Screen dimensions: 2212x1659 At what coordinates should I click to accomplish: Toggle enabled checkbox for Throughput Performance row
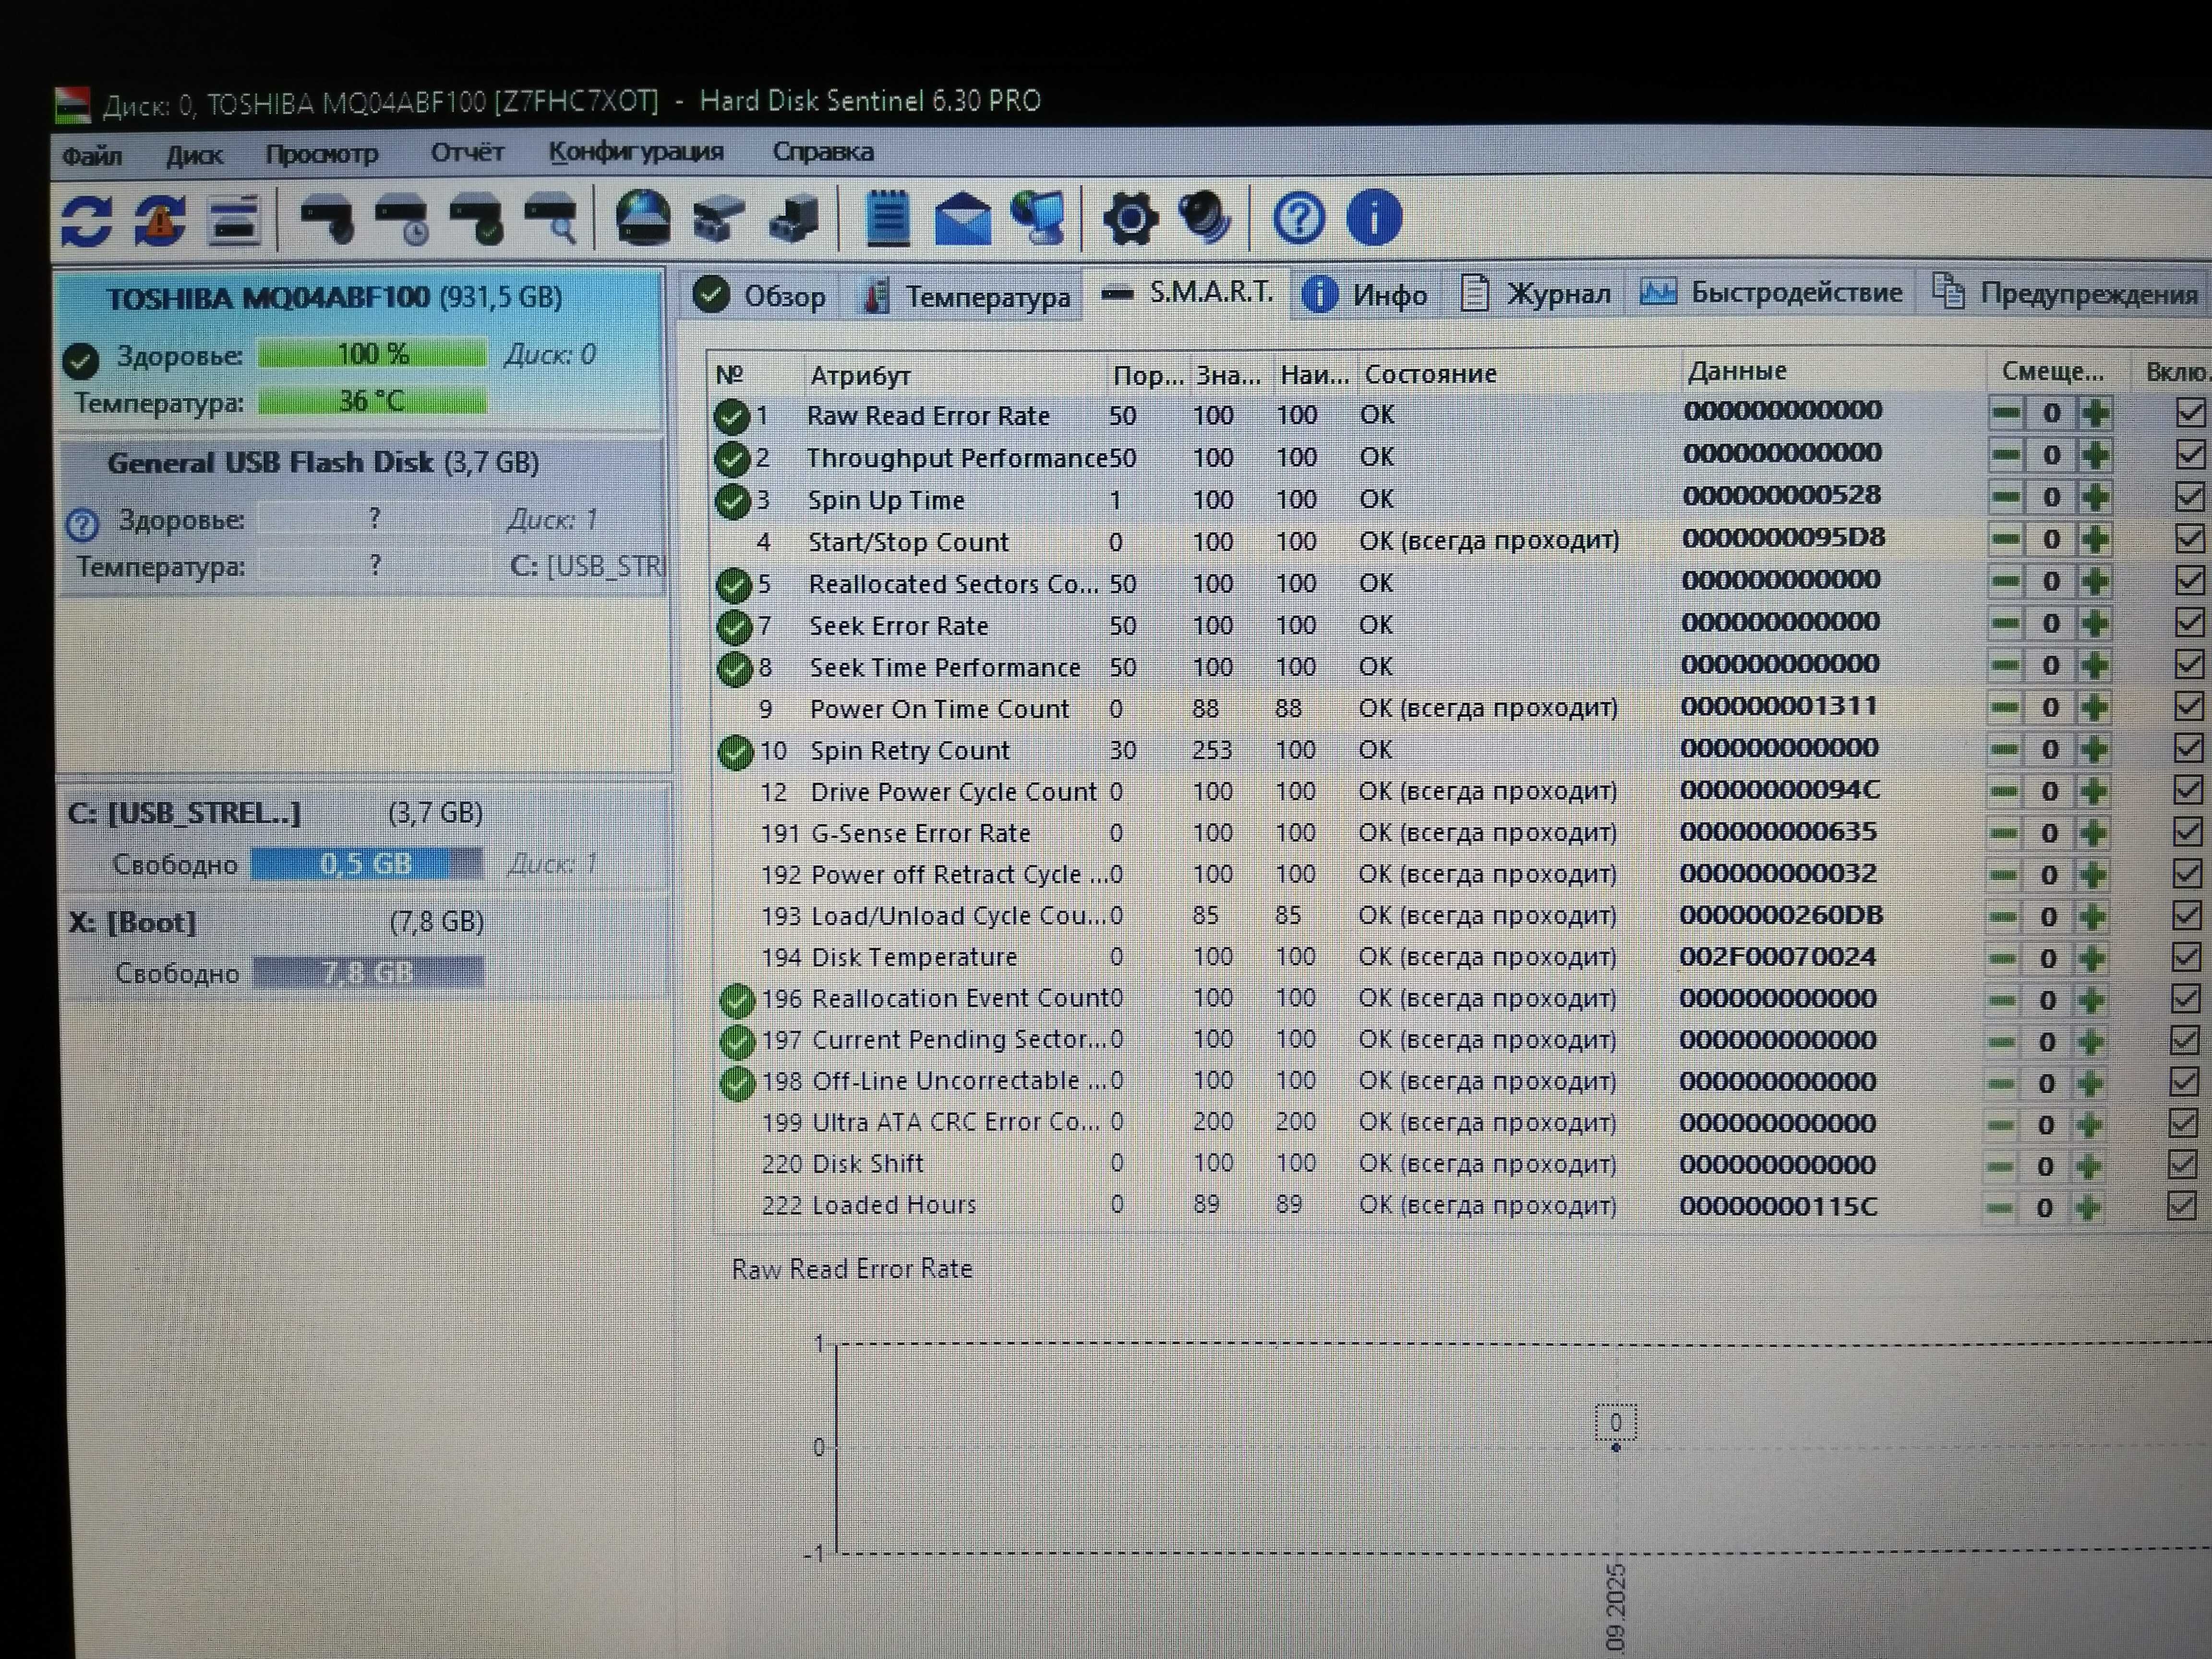coord(2190,454)
